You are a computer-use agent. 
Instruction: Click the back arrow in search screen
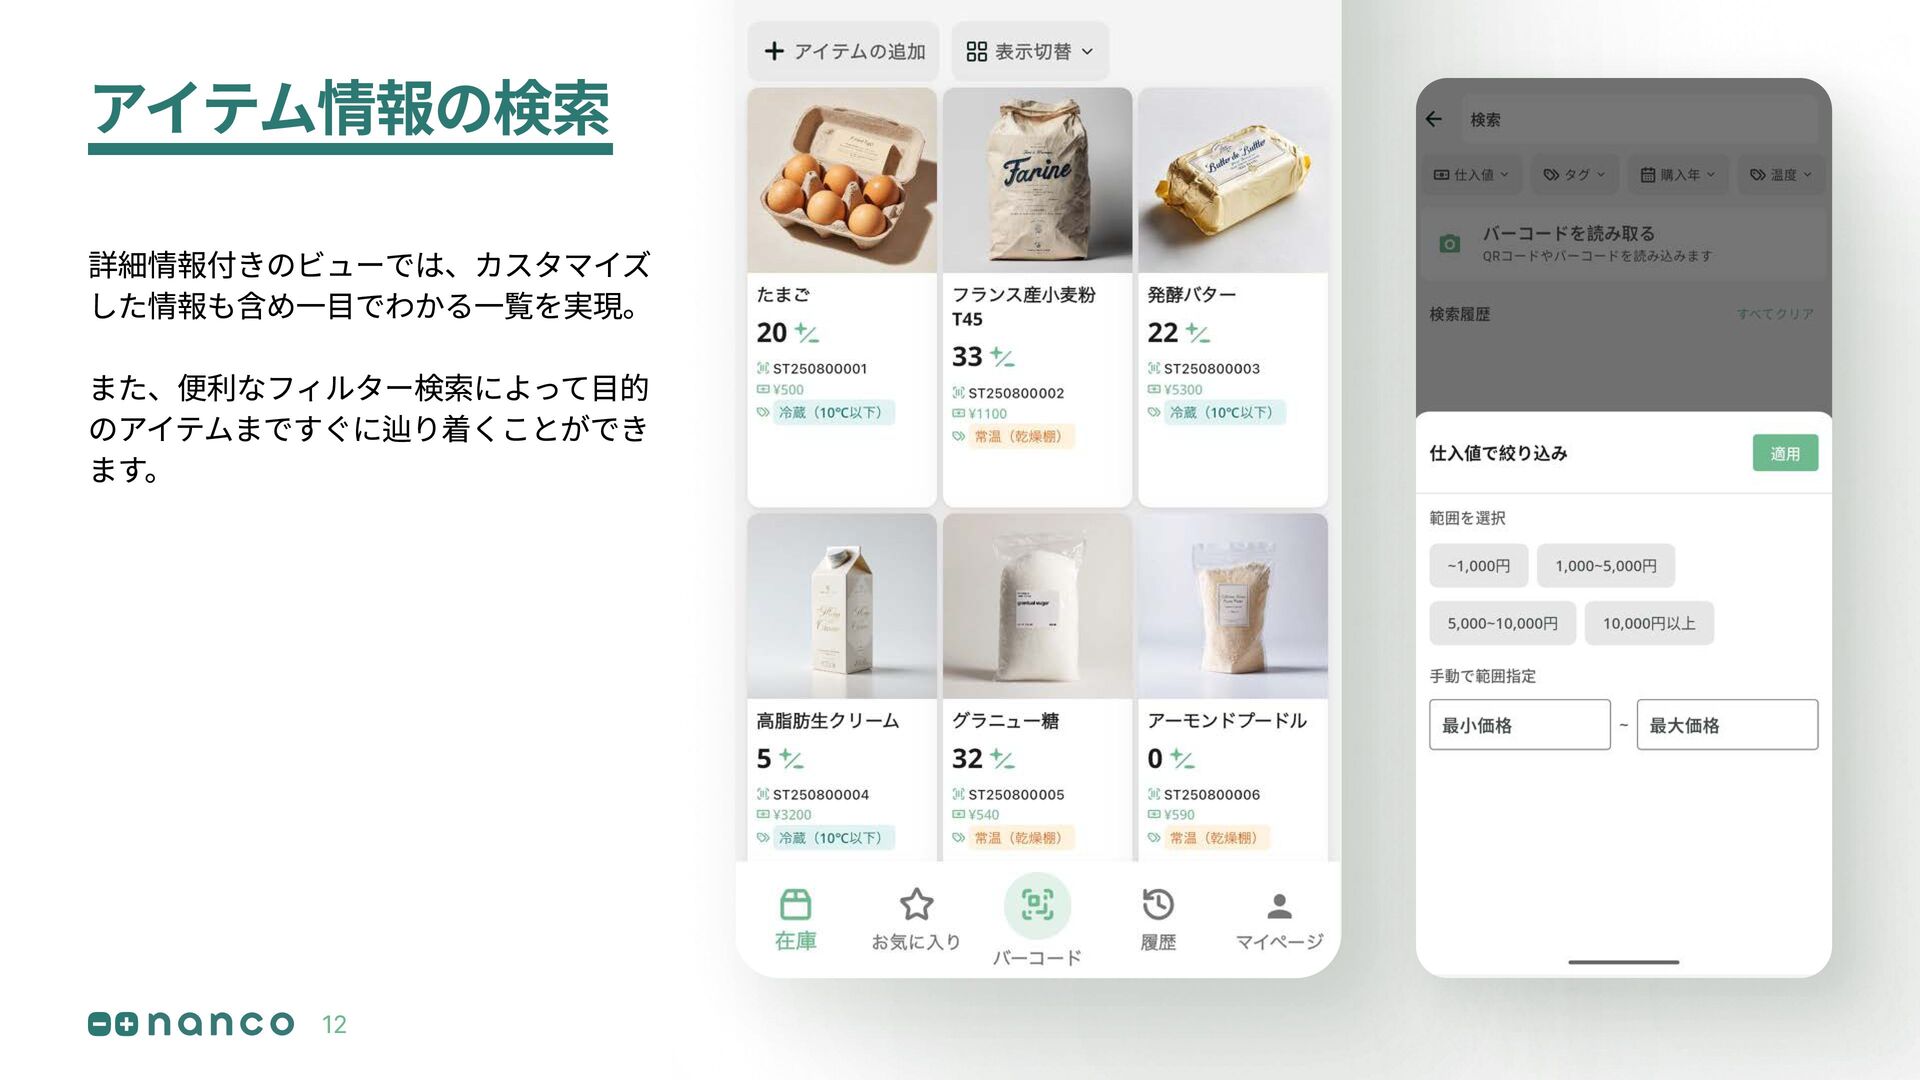(1434, 119)
